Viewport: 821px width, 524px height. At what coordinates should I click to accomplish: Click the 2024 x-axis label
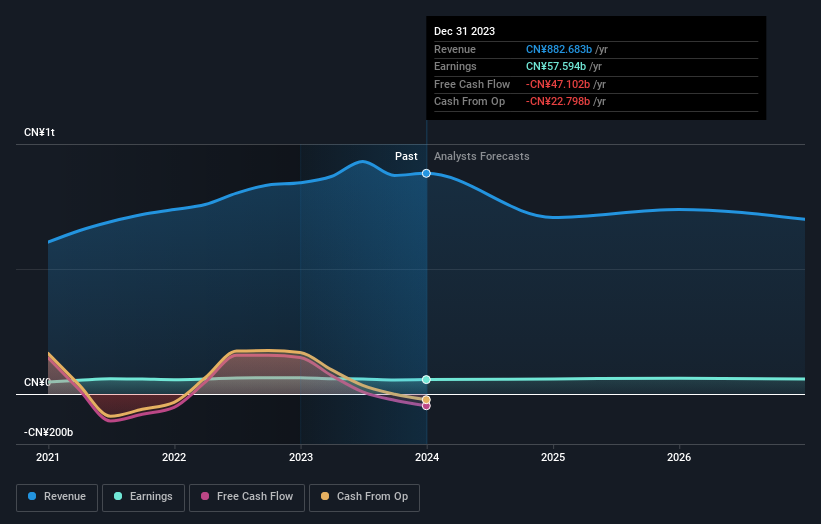[427, 457]
